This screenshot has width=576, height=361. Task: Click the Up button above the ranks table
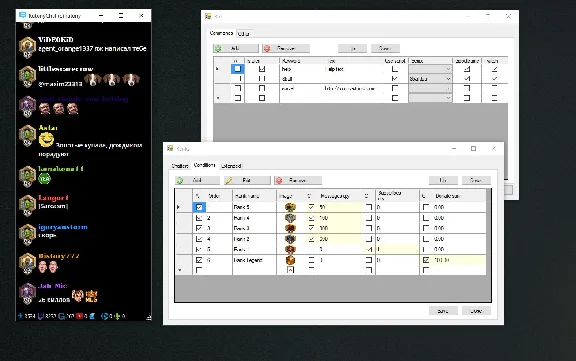443,180
